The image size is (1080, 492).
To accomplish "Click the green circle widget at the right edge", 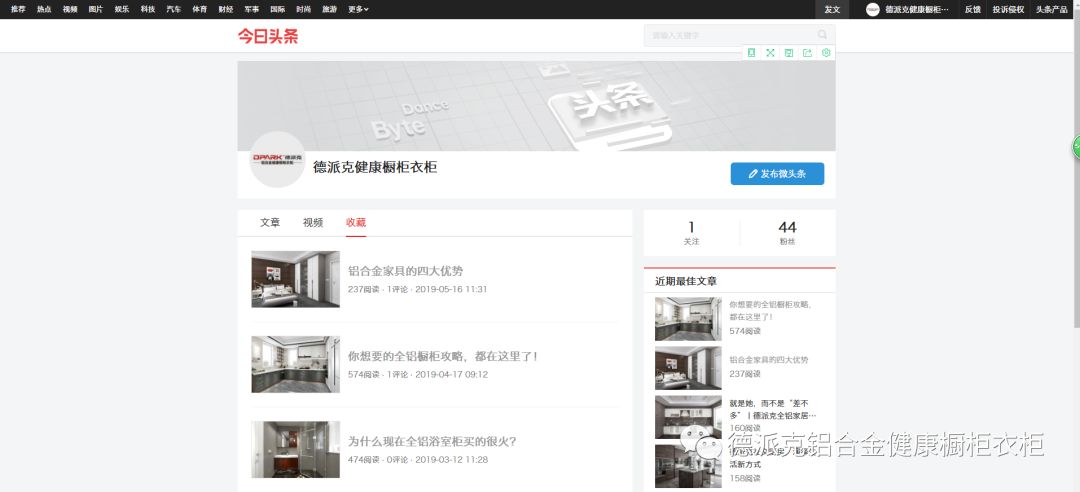I will [1076, 147].
